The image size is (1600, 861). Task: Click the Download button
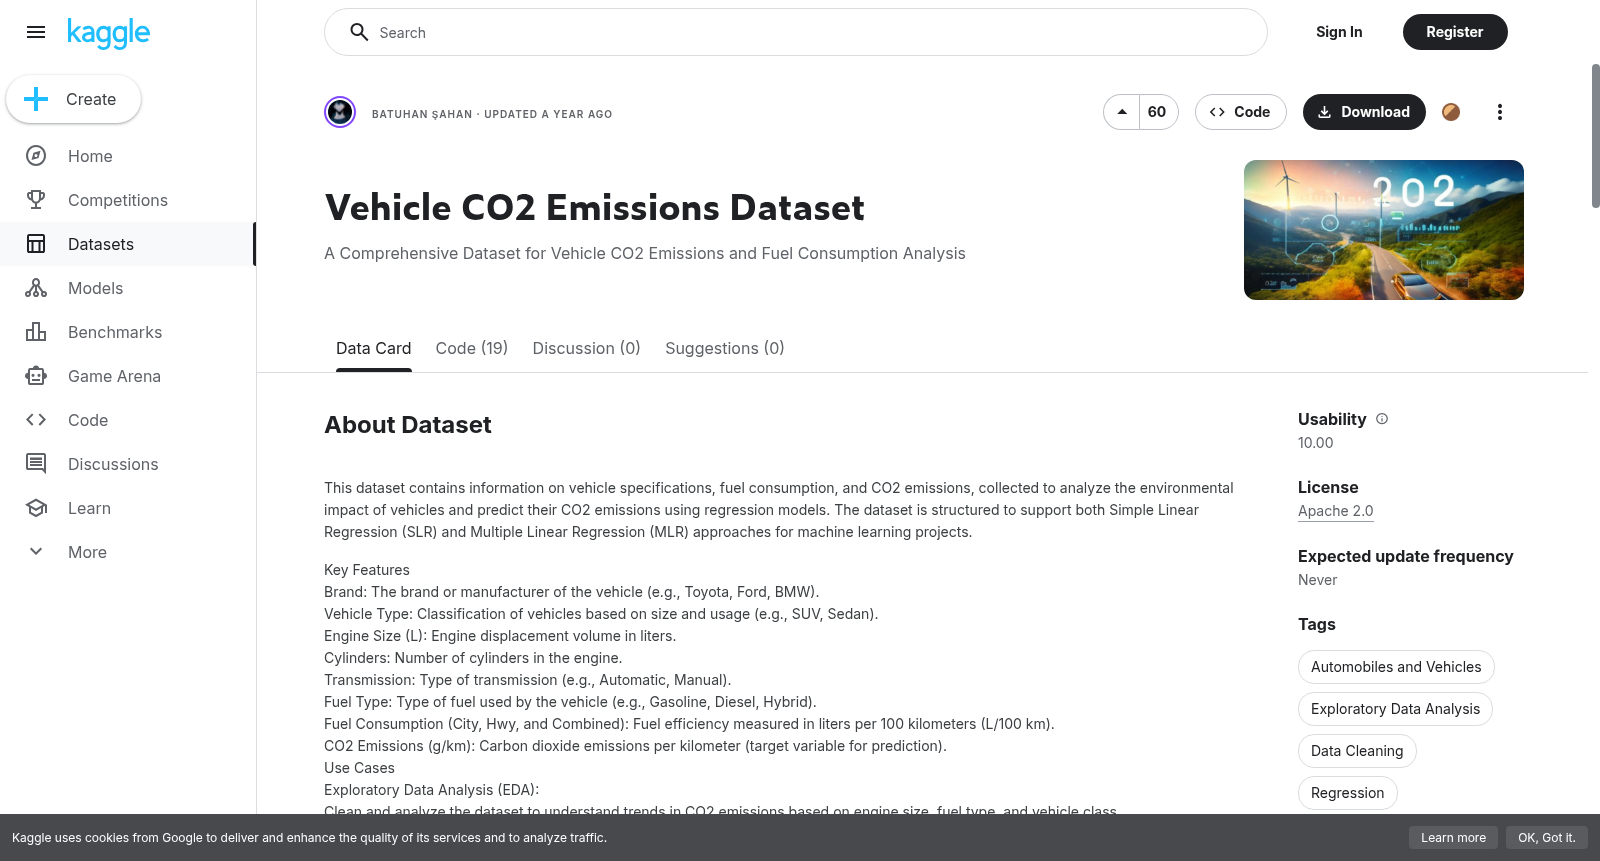[1364, 112]
